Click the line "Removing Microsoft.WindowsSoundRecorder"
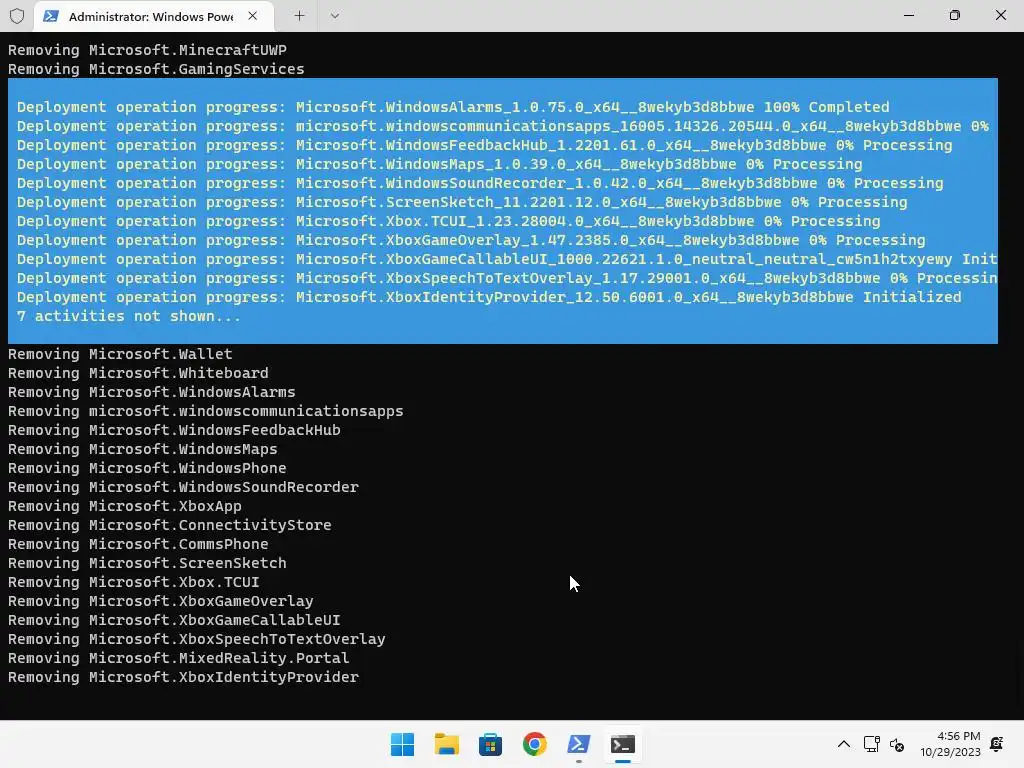 [184, 487]
